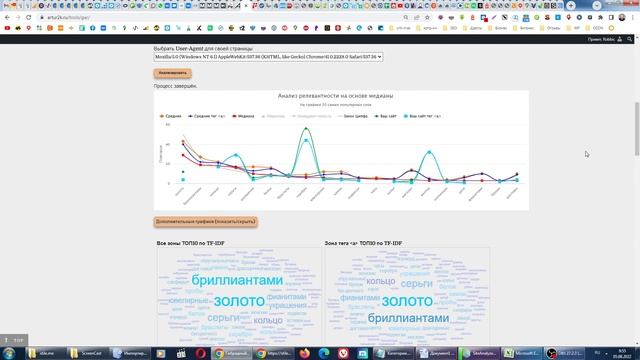640x360 pixels.
Task: Click the user profile icon in black bar
Action: tap(620, 39)
